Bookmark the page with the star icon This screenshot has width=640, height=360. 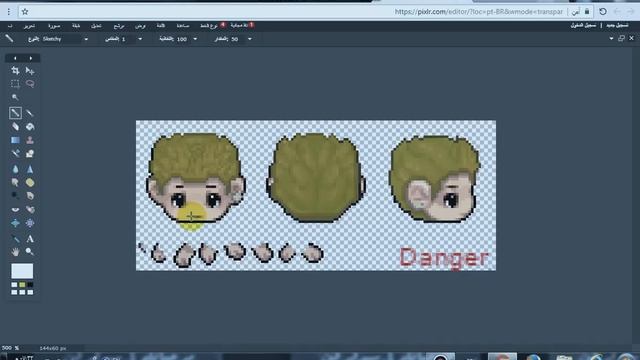click(x=25, y=12)
